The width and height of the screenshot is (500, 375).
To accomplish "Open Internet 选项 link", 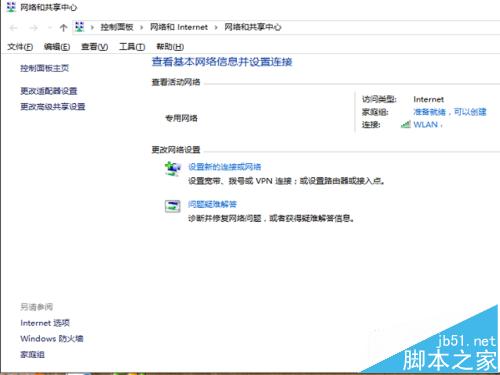I will click(x=45, y=323).
